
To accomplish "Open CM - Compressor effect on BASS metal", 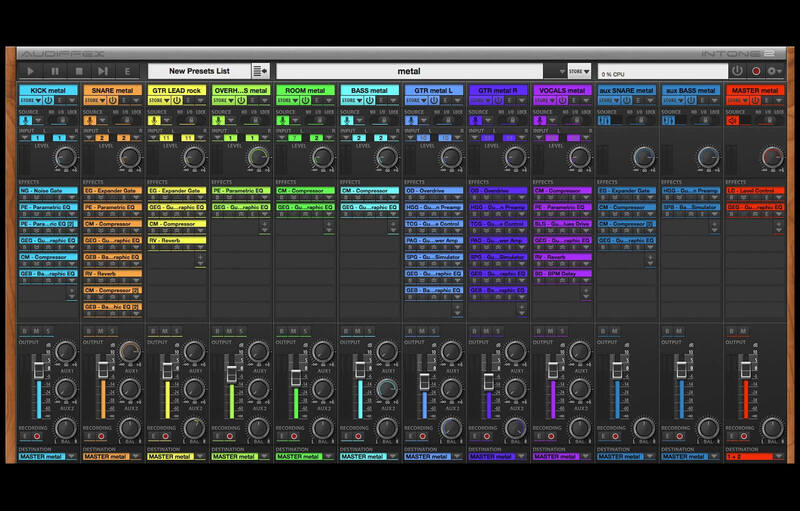I will pyautogui.click(x=369, y=190).
